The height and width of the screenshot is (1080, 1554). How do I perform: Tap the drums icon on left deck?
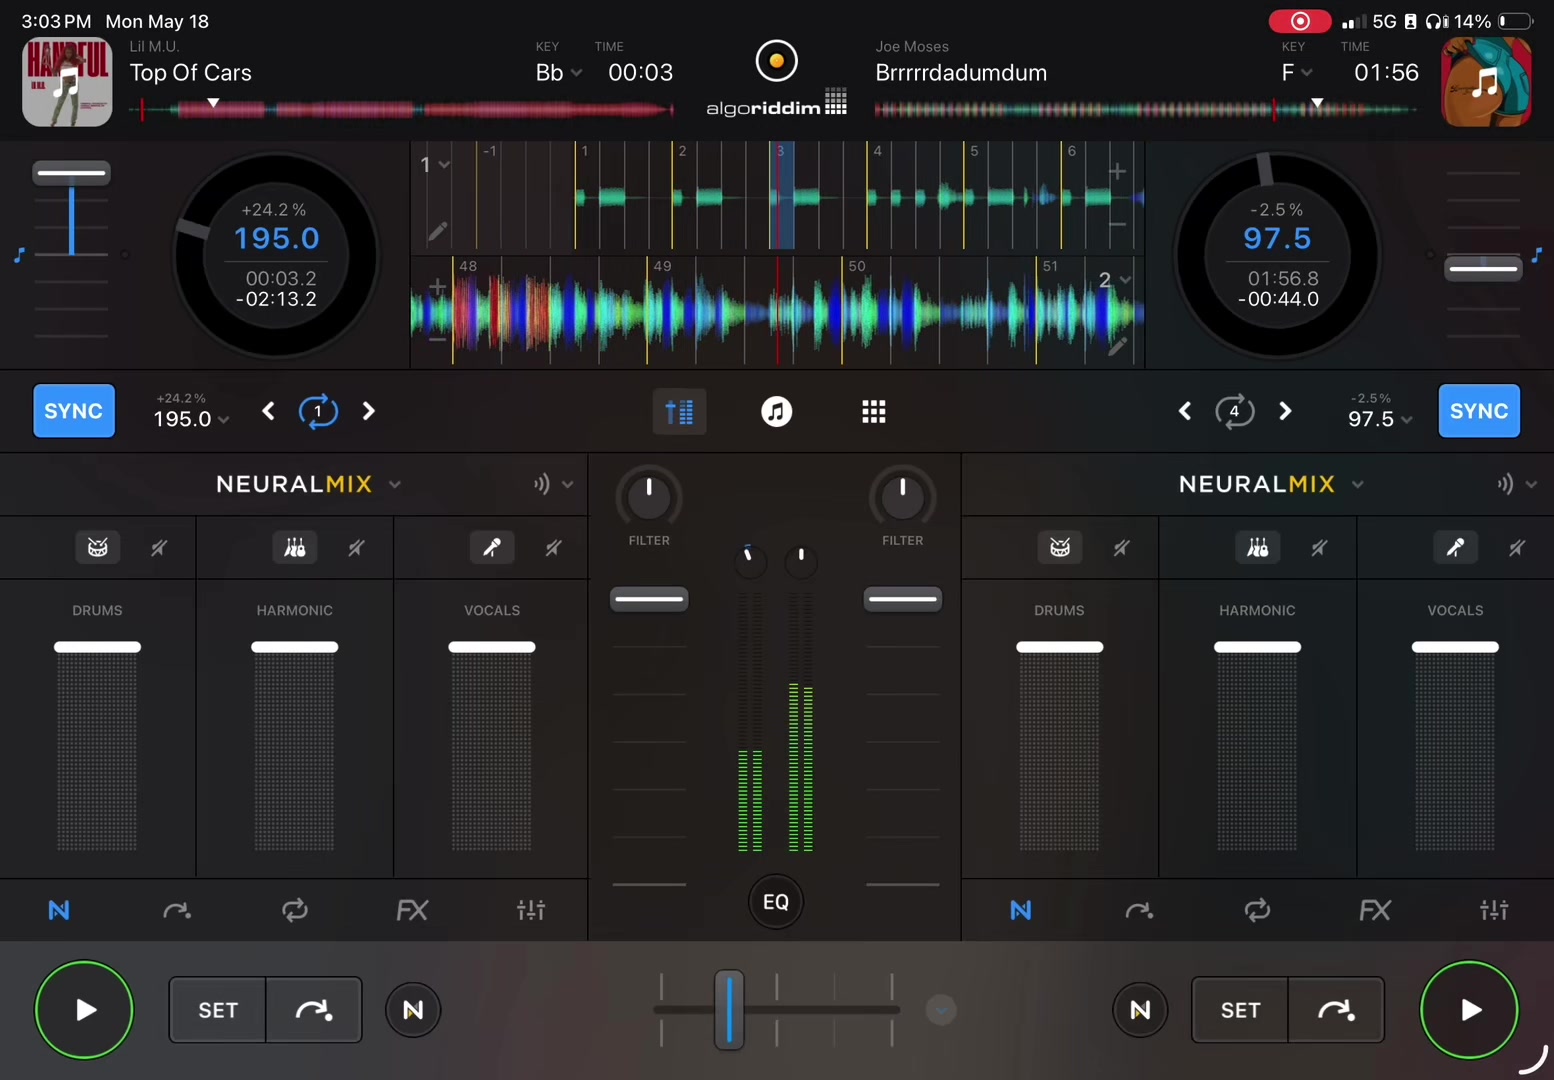98,547
